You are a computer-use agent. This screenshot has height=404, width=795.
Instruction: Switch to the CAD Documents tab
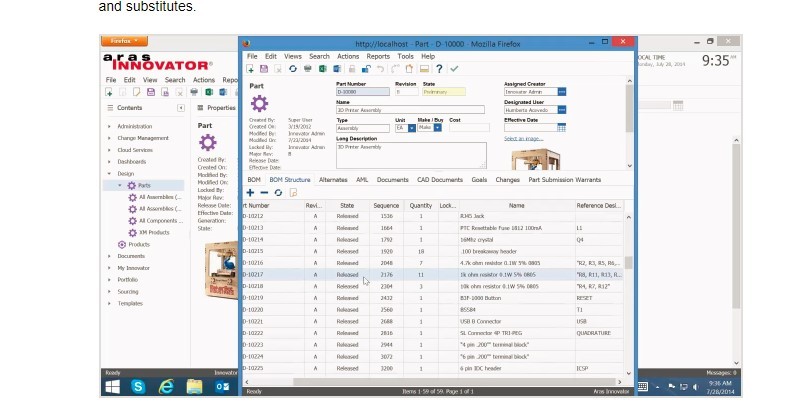pos(439,180)
